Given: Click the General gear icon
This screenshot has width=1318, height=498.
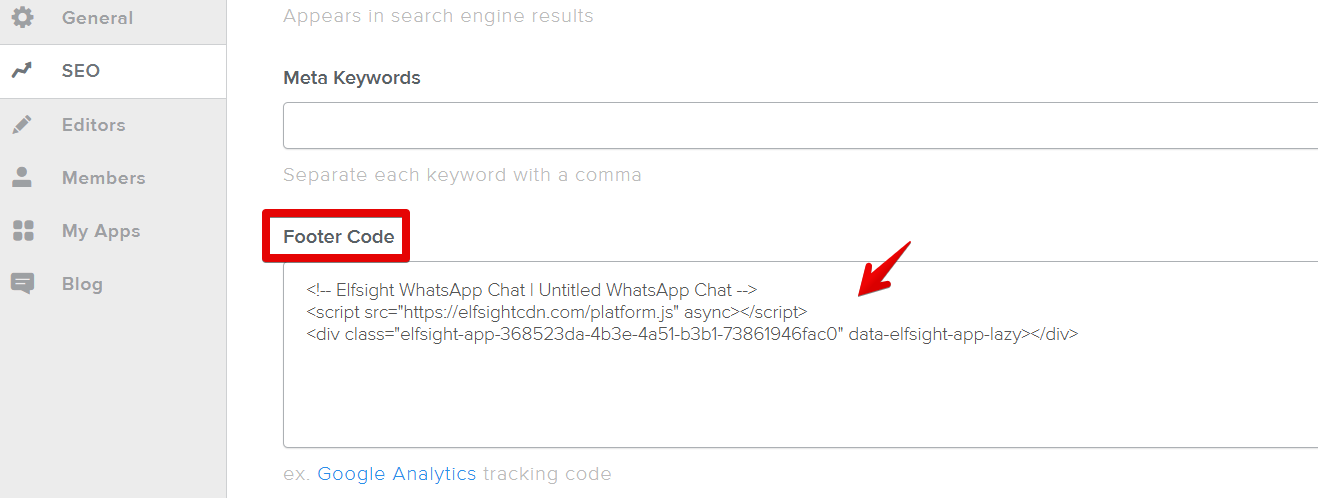Looking at the screenshot, I should coord(22,18).
